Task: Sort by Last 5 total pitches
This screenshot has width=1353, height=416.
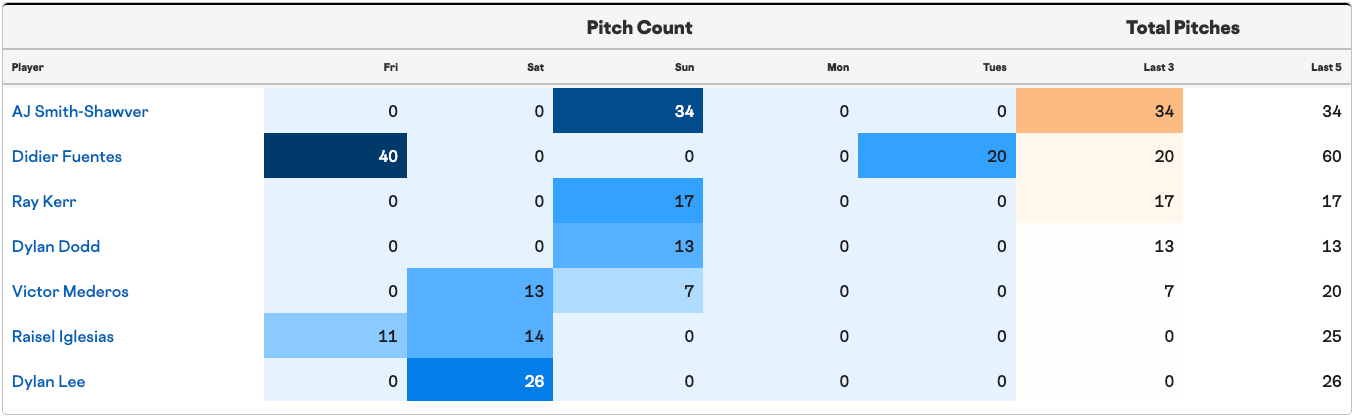Action: click(x=1326, y=68)
